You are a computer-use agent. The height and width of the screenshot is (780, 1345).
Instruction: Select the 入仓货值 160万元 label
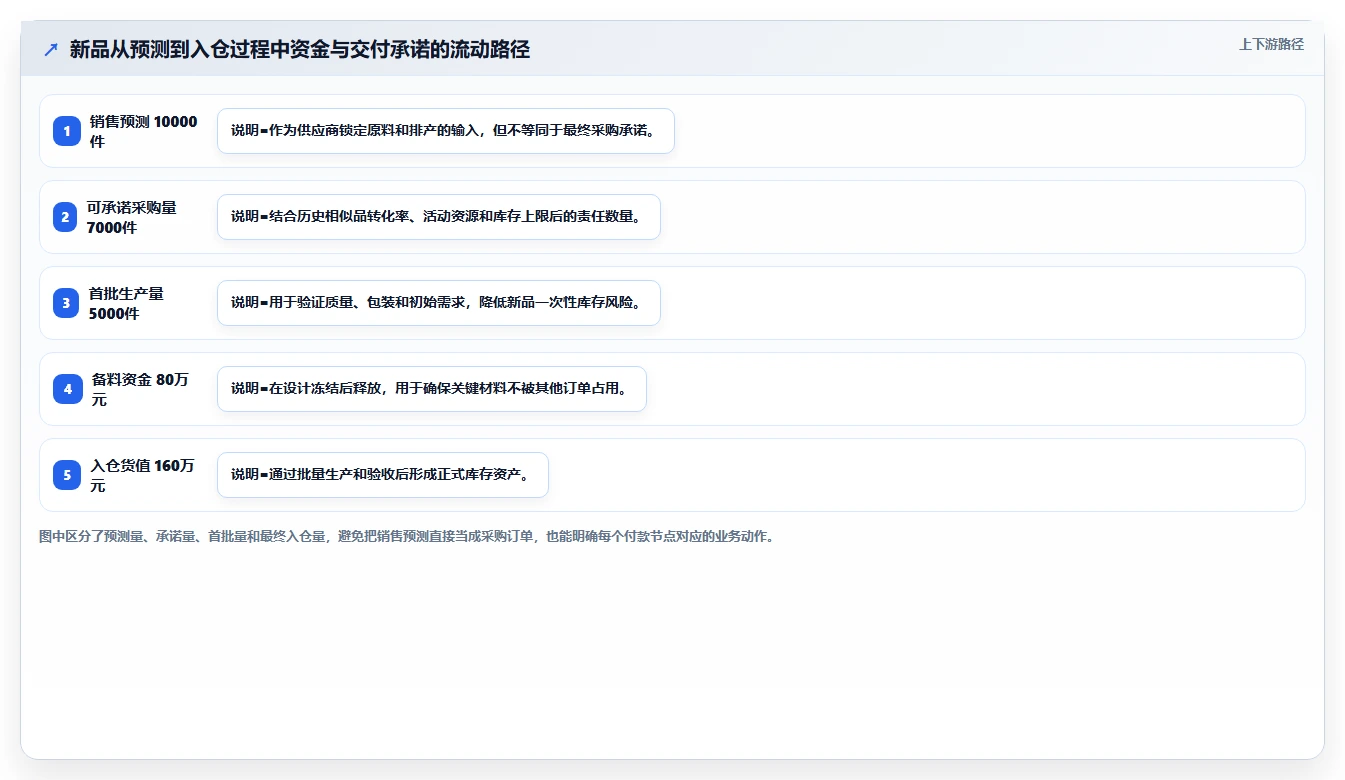142,475
